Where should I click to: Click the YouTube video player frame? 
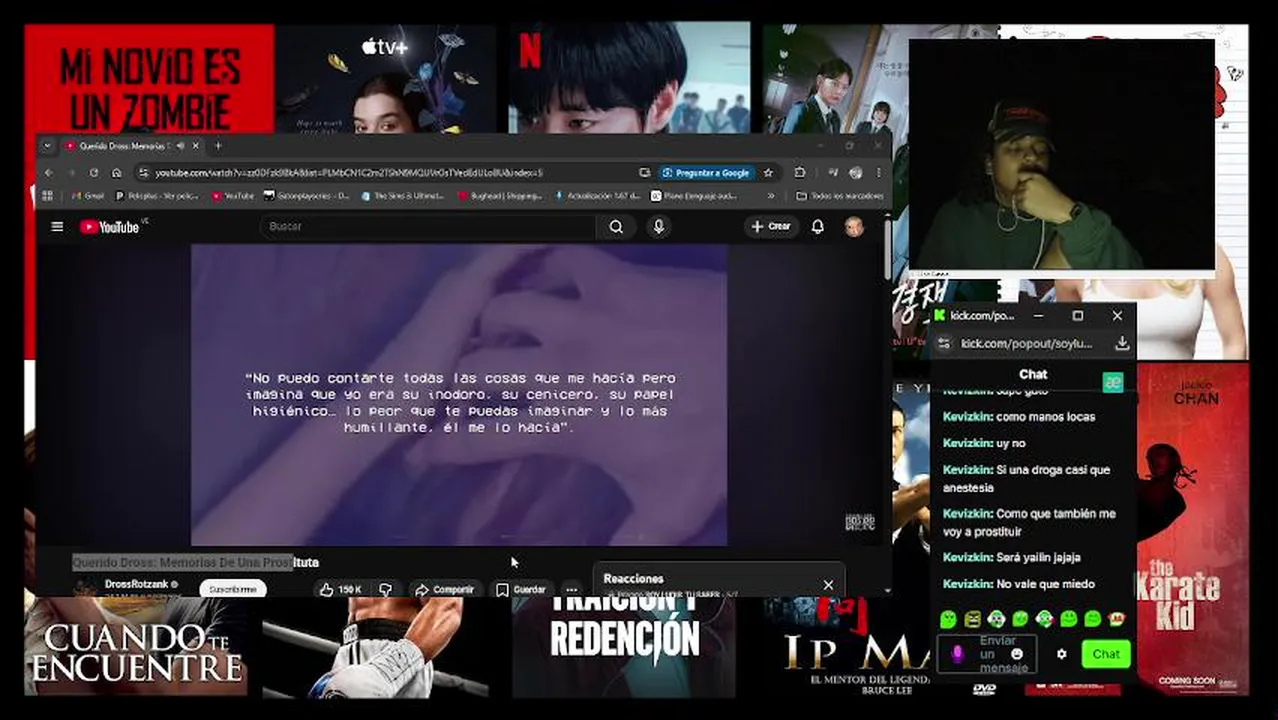click(x=459, y=395)
